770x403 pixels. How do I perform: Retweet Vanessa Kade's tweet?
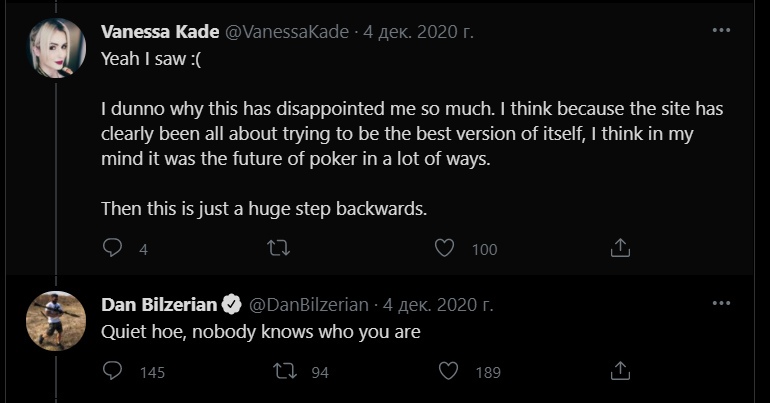278,248
